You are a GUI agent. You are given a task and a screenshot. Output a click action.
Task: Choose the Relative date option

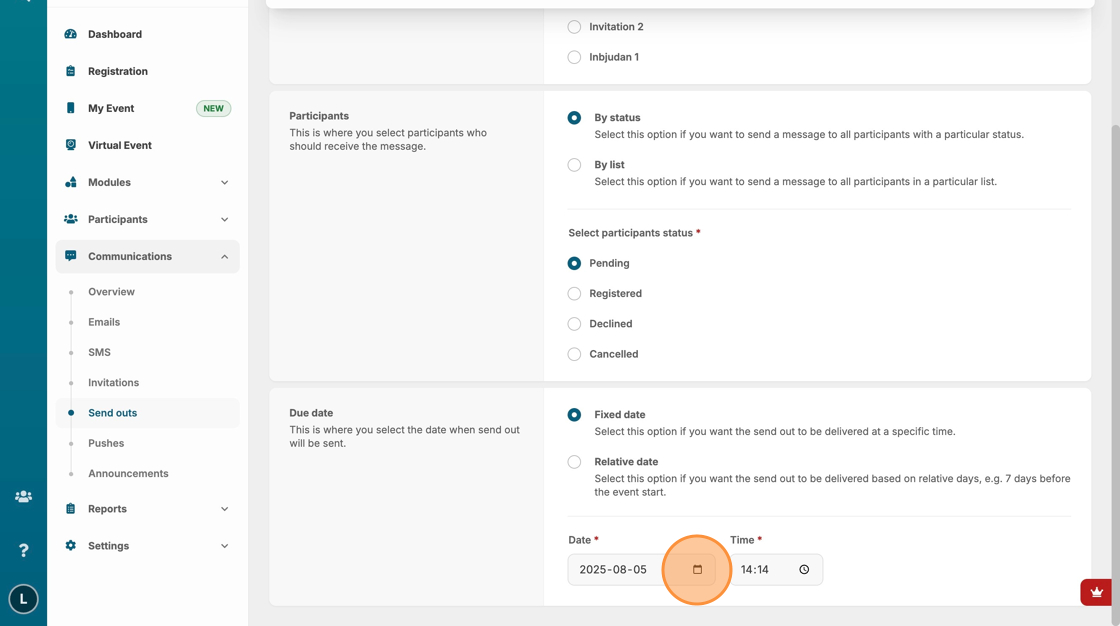pos(574,462)
